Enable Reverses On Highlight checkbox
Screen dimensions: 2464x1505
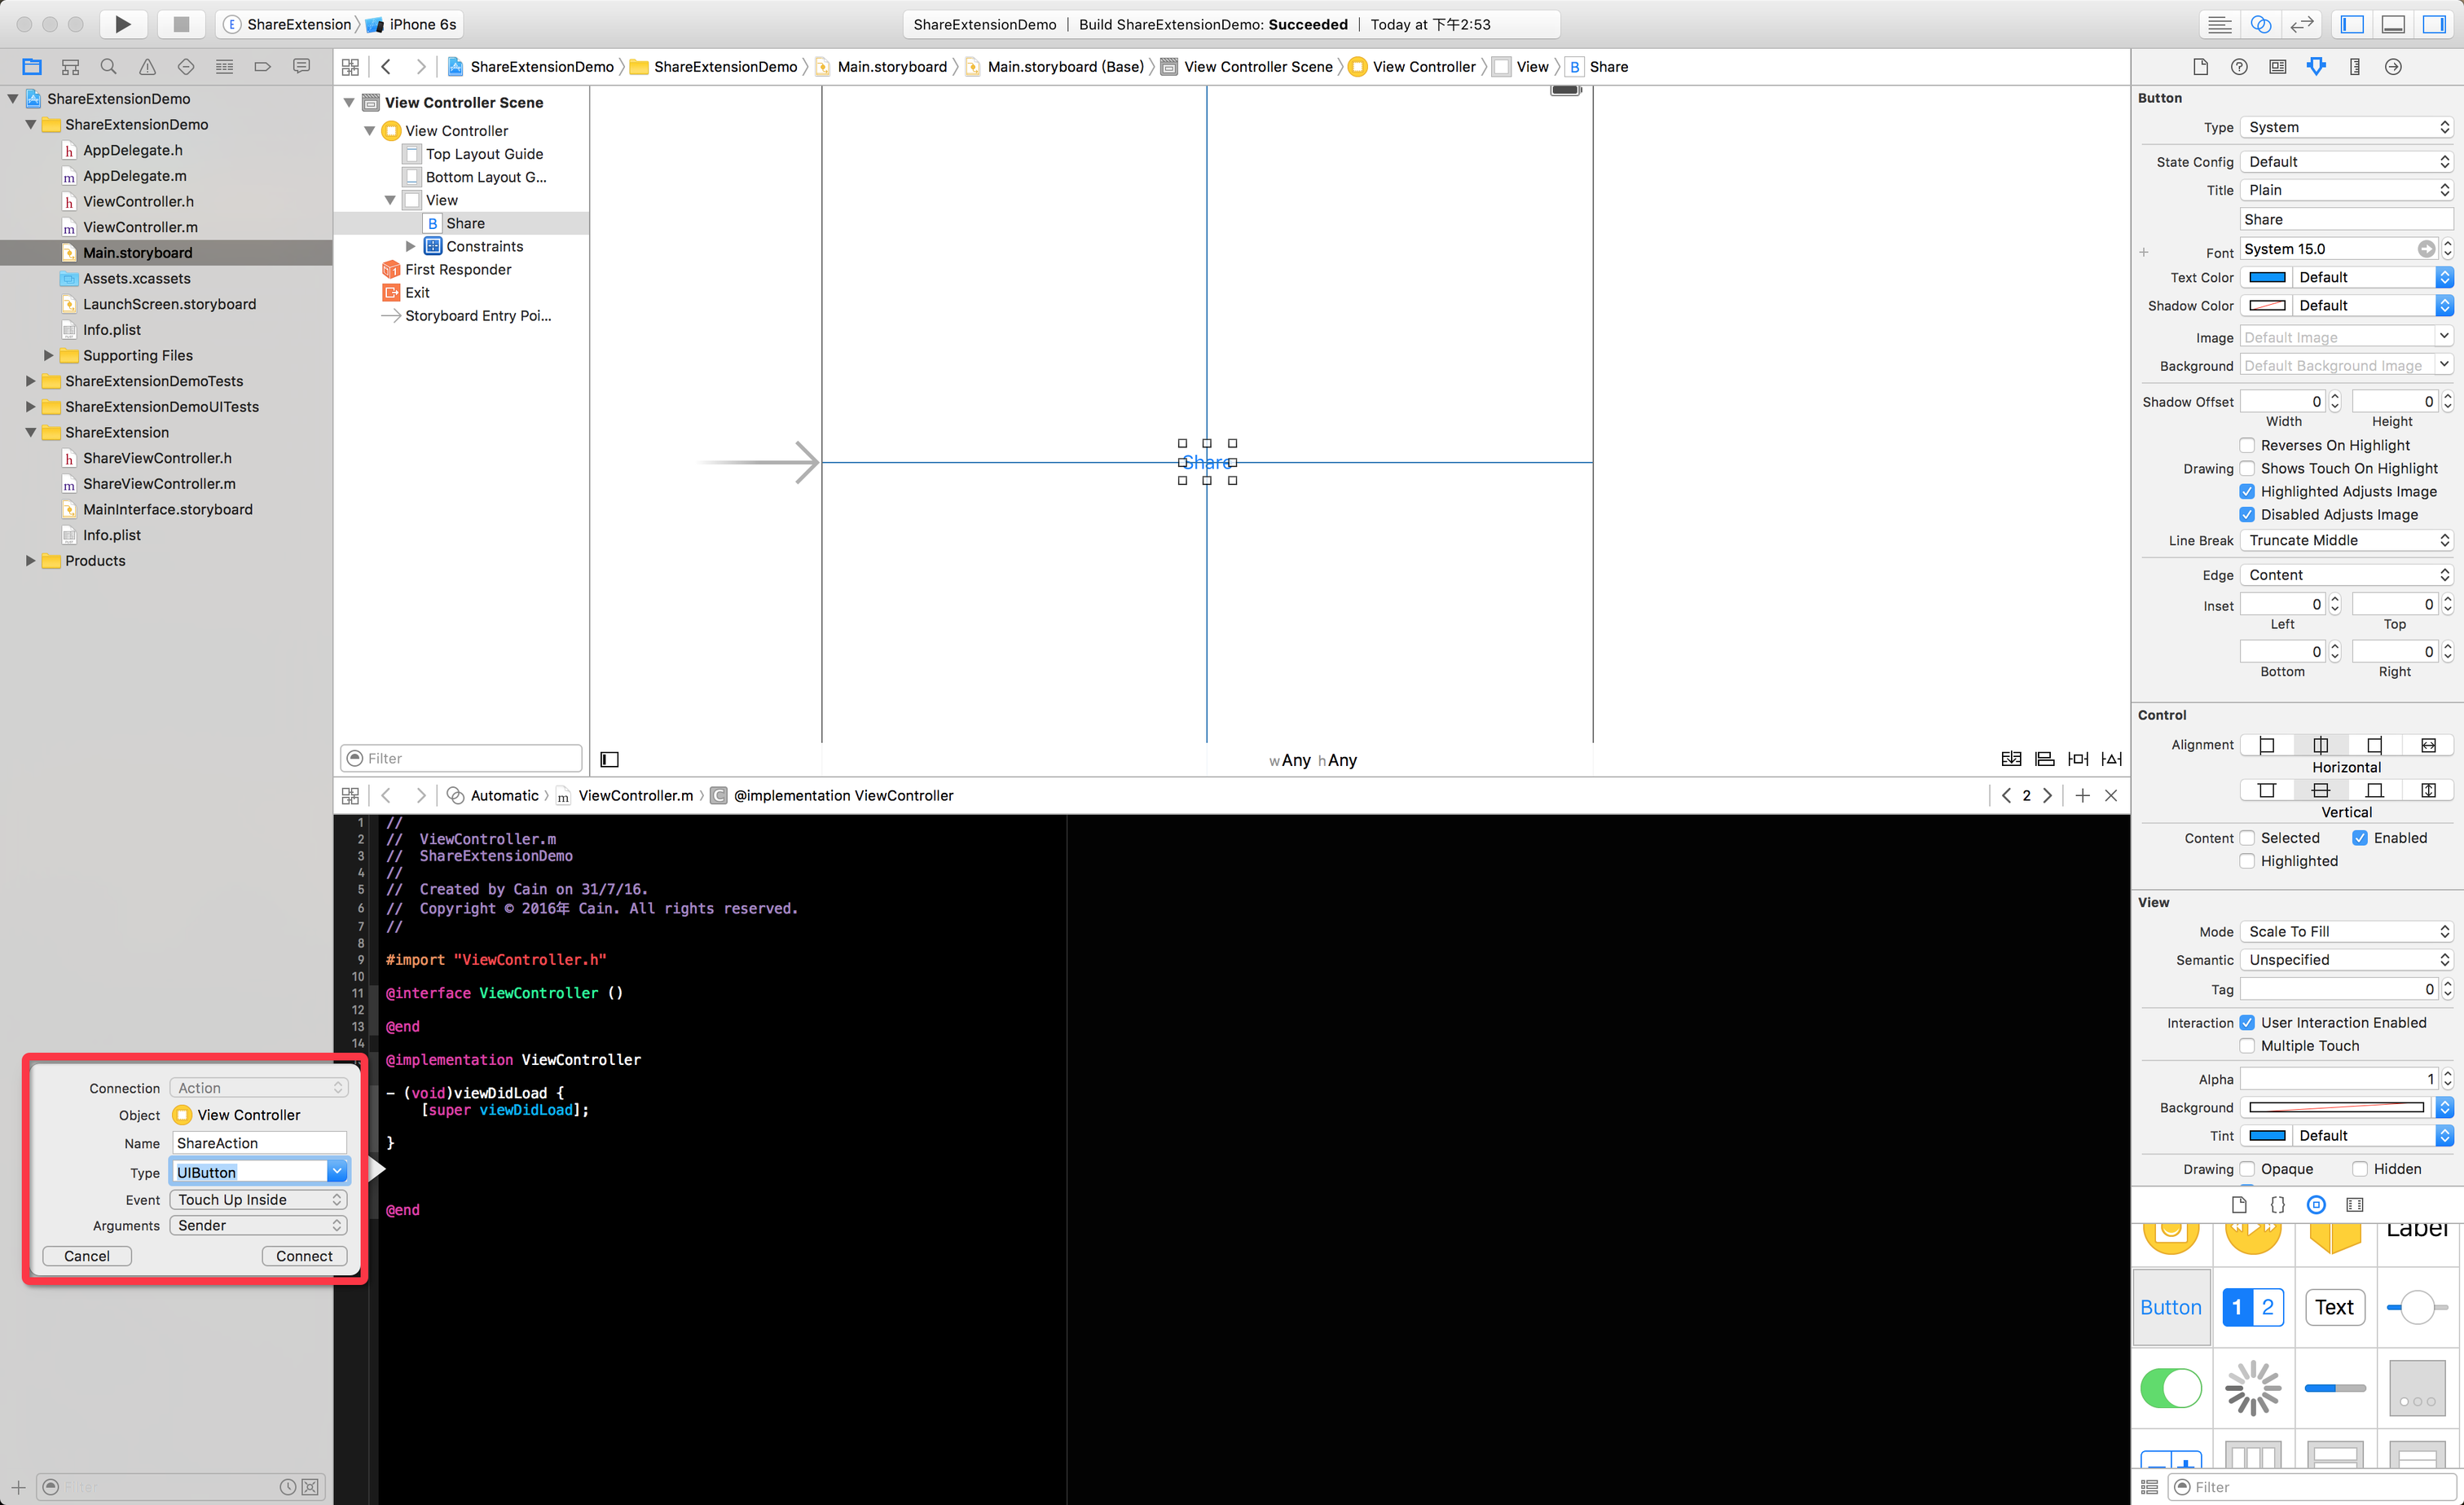2248,445
